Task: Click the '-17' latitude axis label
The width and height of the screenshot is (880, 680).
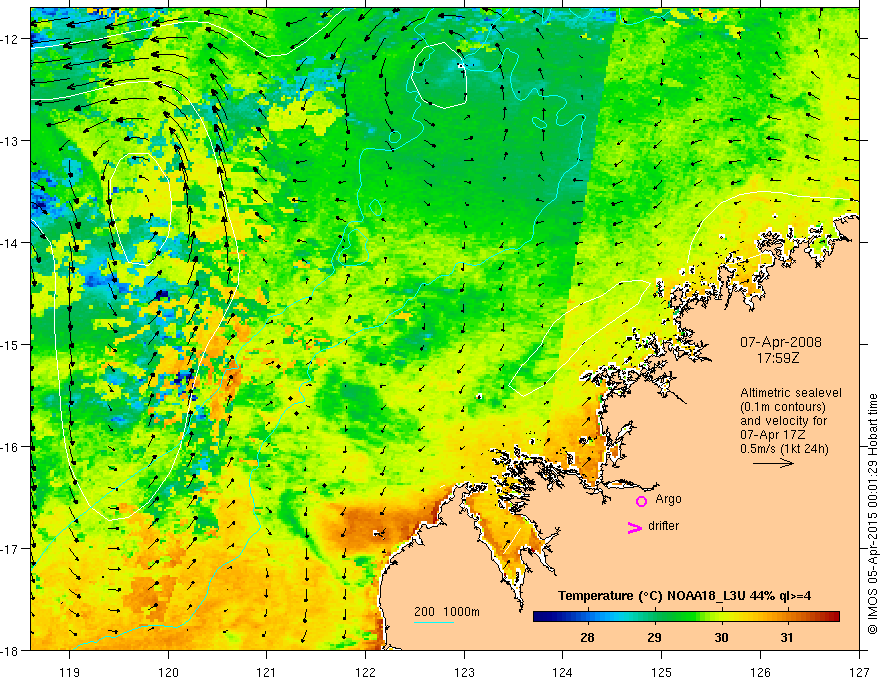Action: click(10, 549)
